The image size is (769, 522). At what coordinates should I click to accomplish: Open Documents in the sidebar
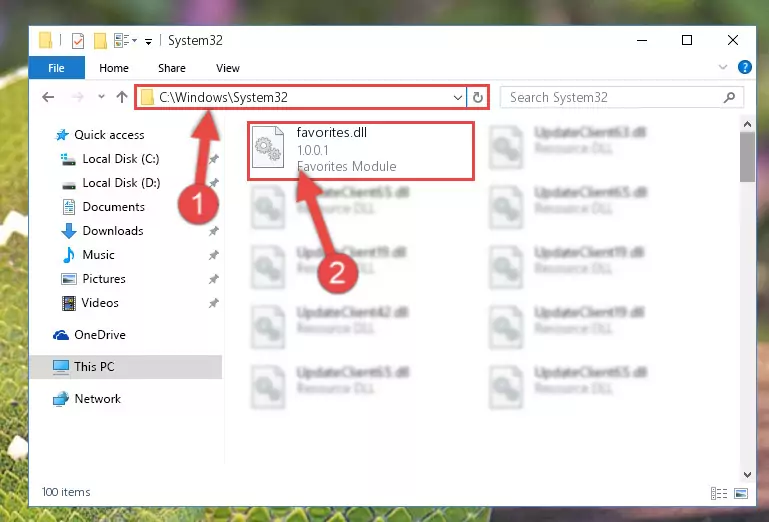tap(113, 207)
